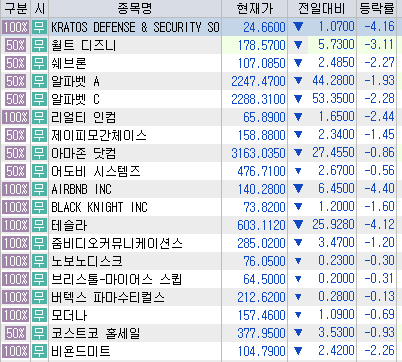This screenshot has height=362, width=402.
Task: Click the down arrow in 어도비 시스템즈 row
Action: pos(298,171)
